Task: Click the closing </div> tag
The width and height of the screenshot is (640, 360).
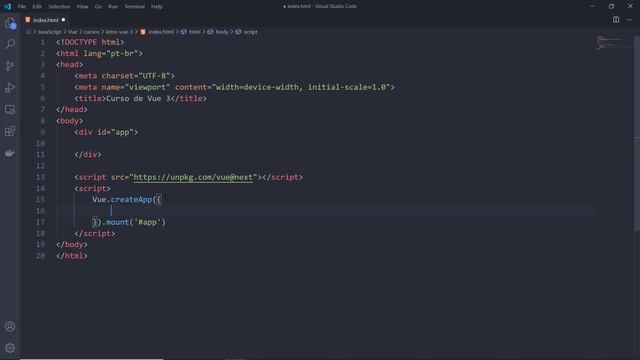Action: (x=88, y=155)
